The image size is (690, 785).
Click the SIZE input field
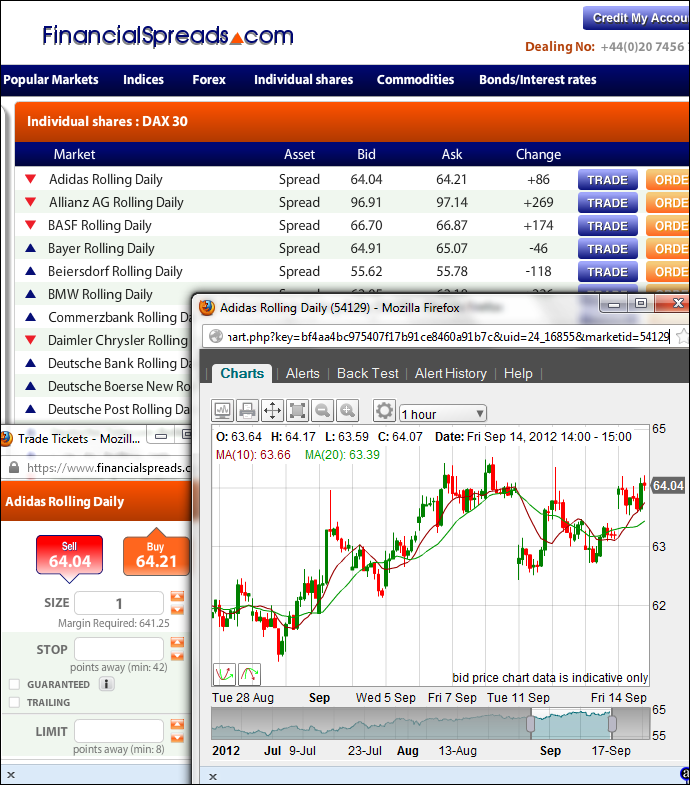pyautogui.click(x=119, y=603)
